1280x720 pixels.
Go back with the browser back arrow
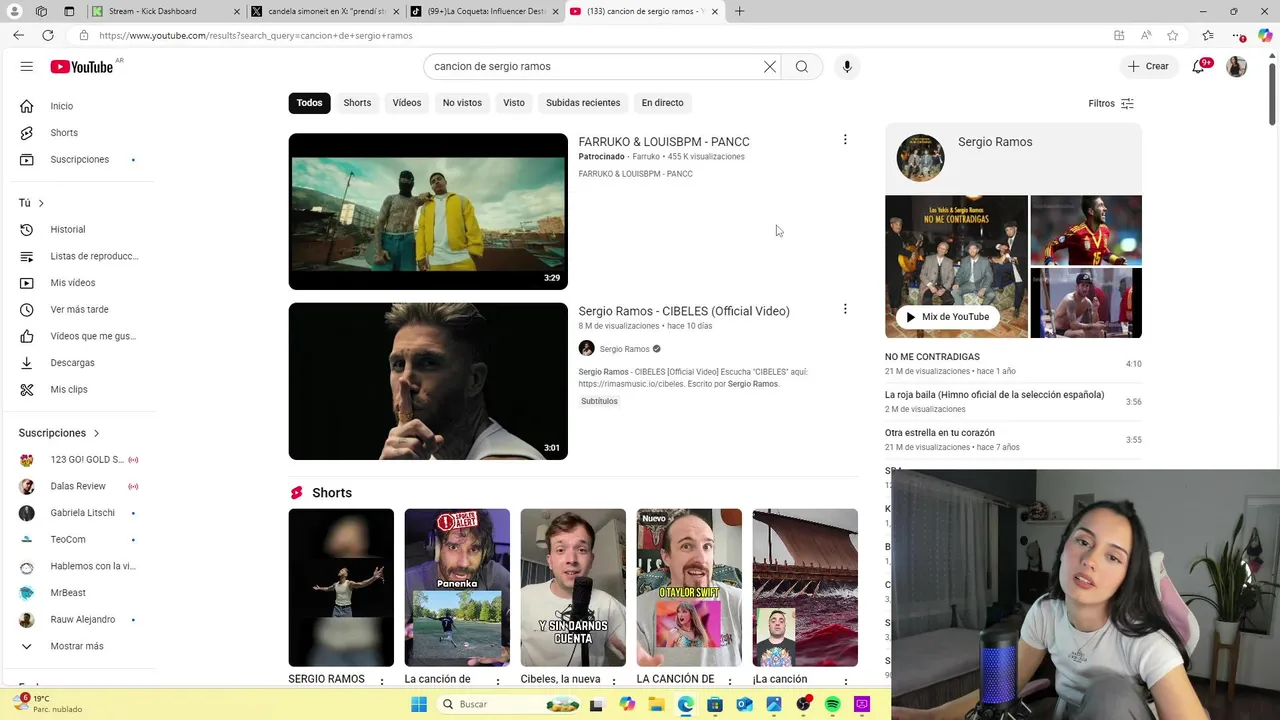18,35
